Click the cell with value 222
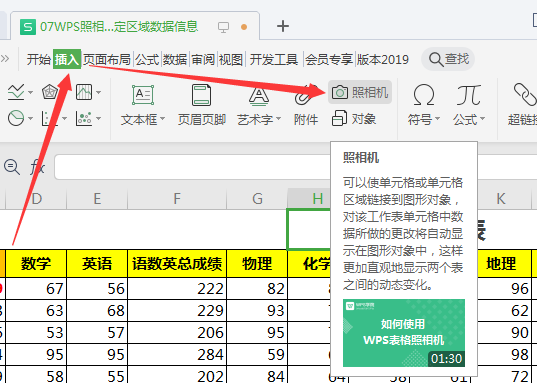This screenshot has width=537, height=383. point(177,288)
